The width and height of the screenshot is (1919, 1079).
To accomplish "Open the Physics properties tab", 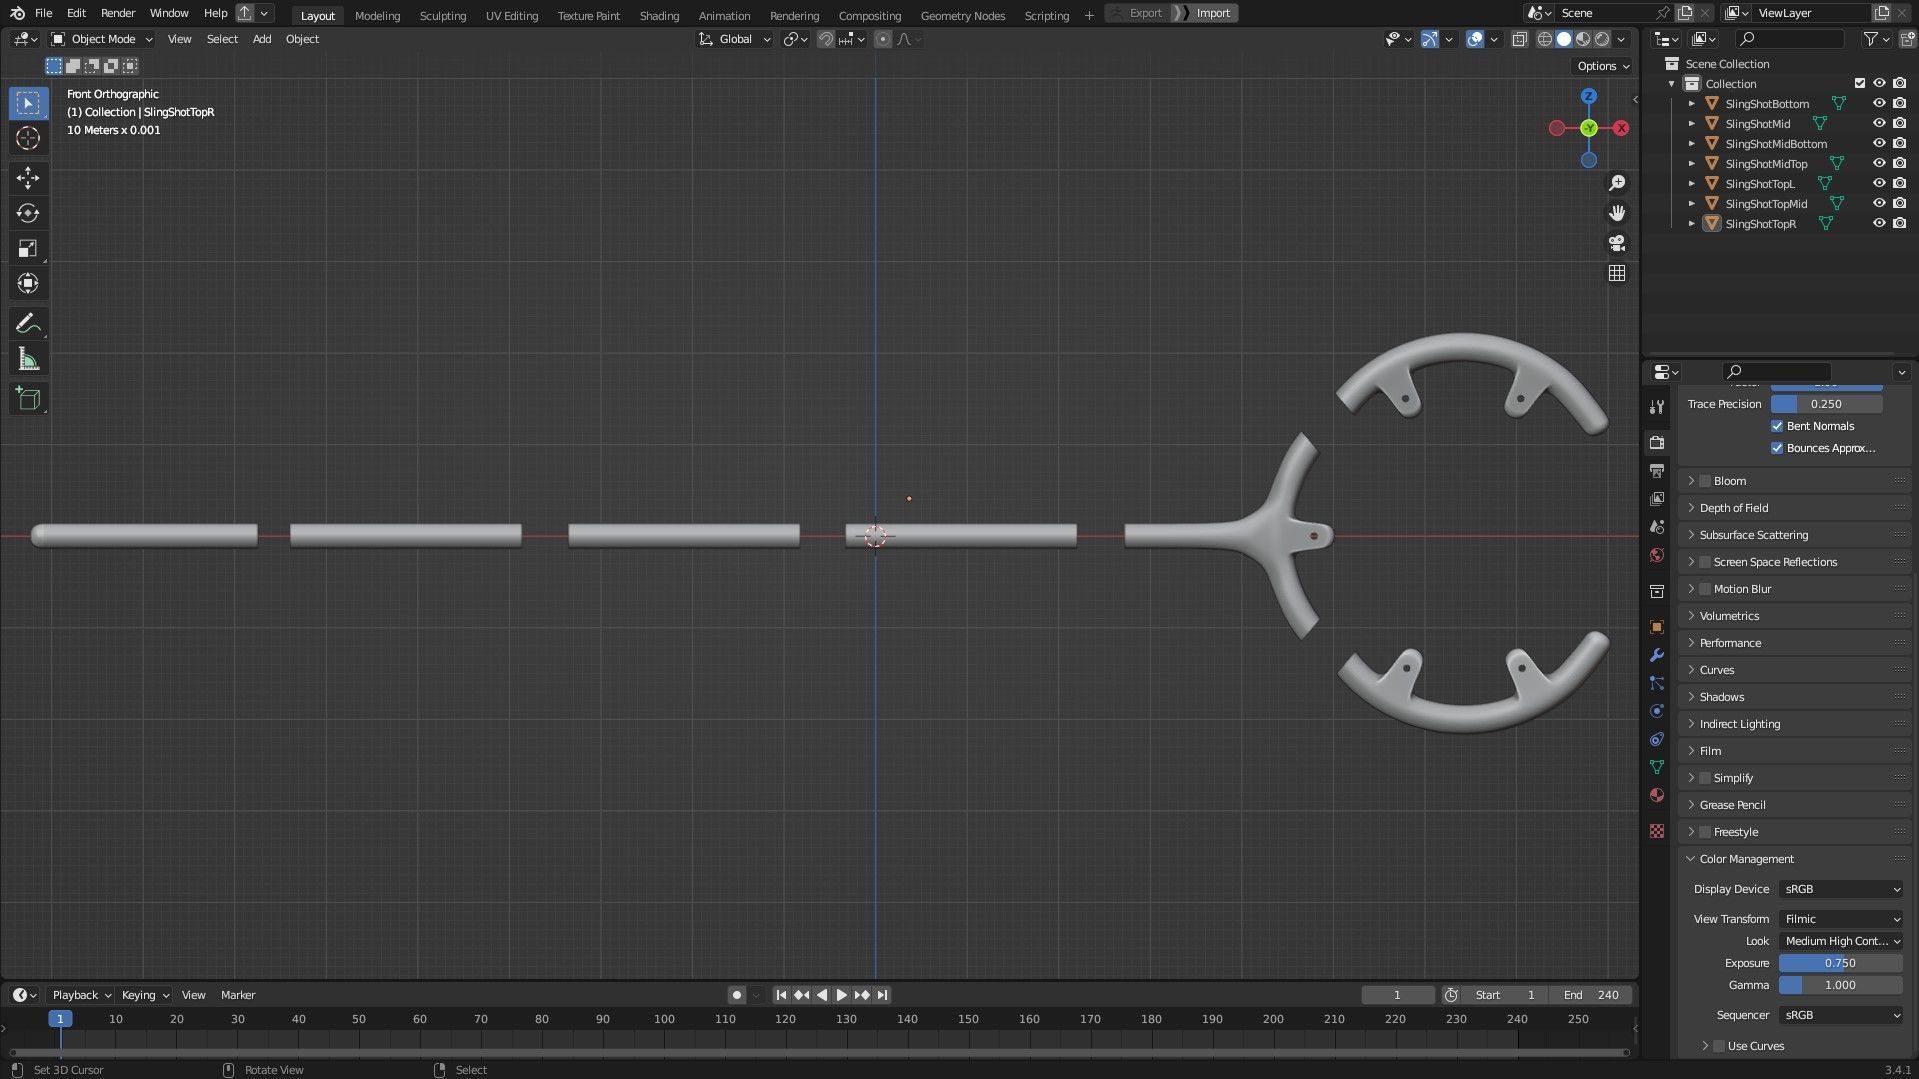I will (1657, 711).
